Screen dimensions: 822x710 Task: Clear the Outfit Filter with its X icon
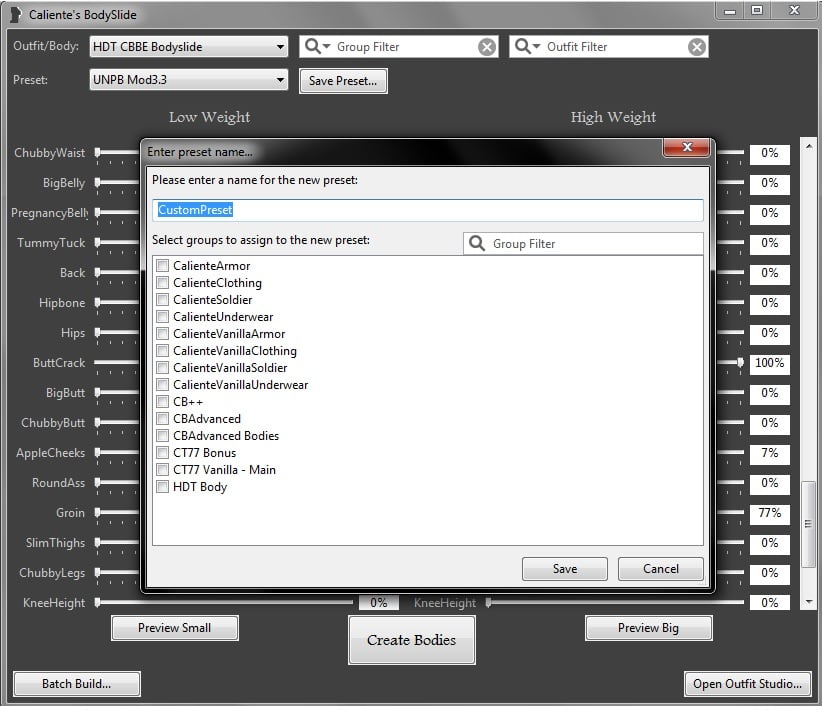697,47
